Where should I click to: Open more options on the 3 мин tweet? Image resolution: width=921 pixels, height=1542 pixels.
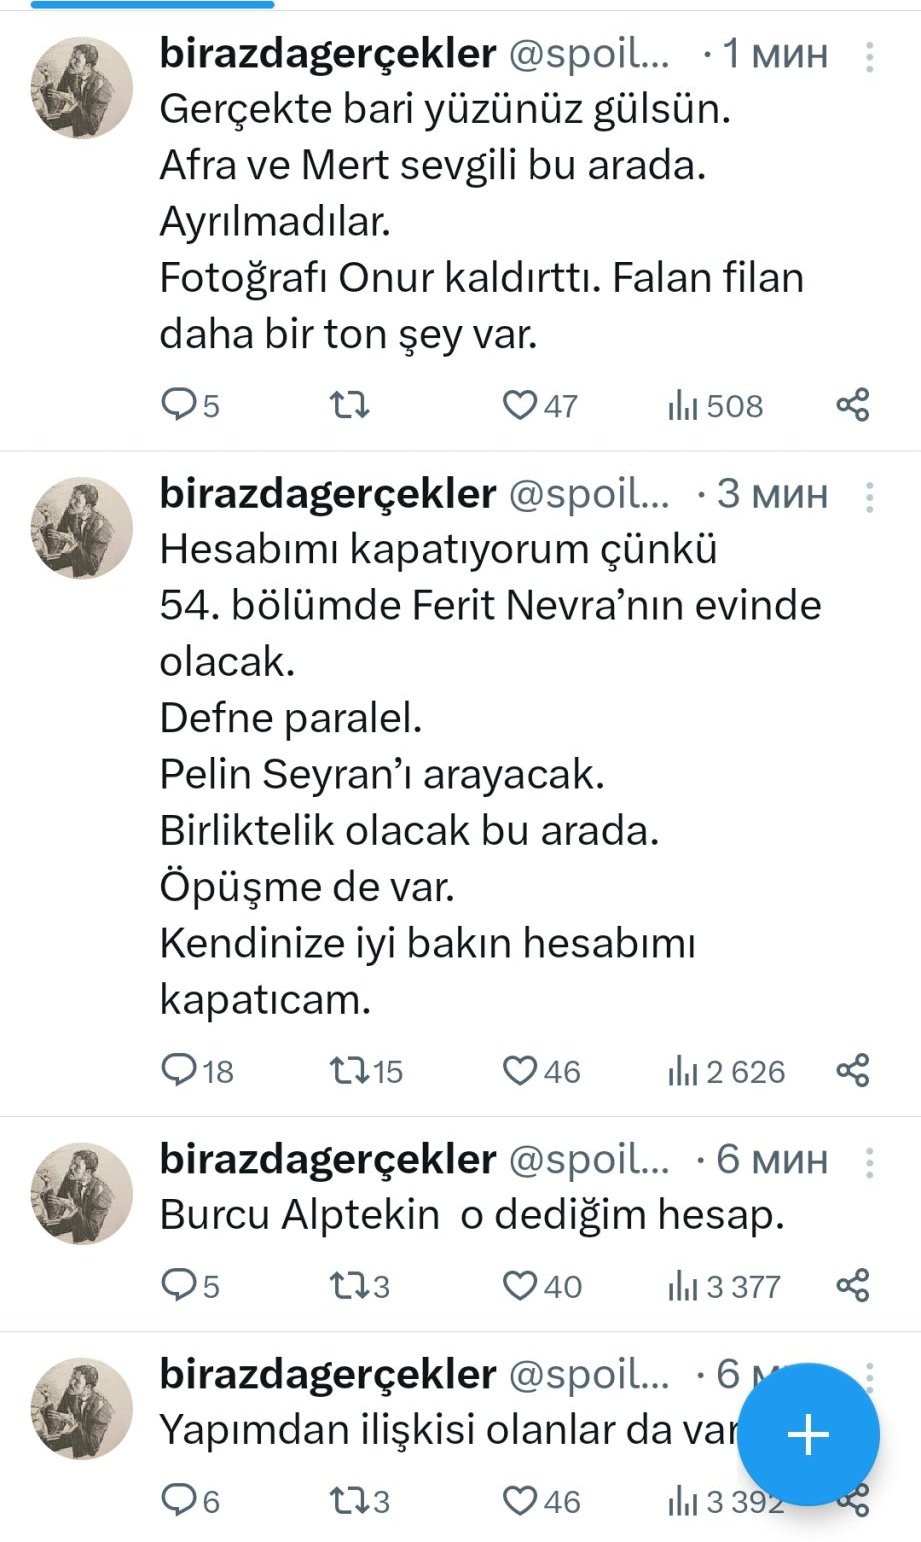pos(869,496)
